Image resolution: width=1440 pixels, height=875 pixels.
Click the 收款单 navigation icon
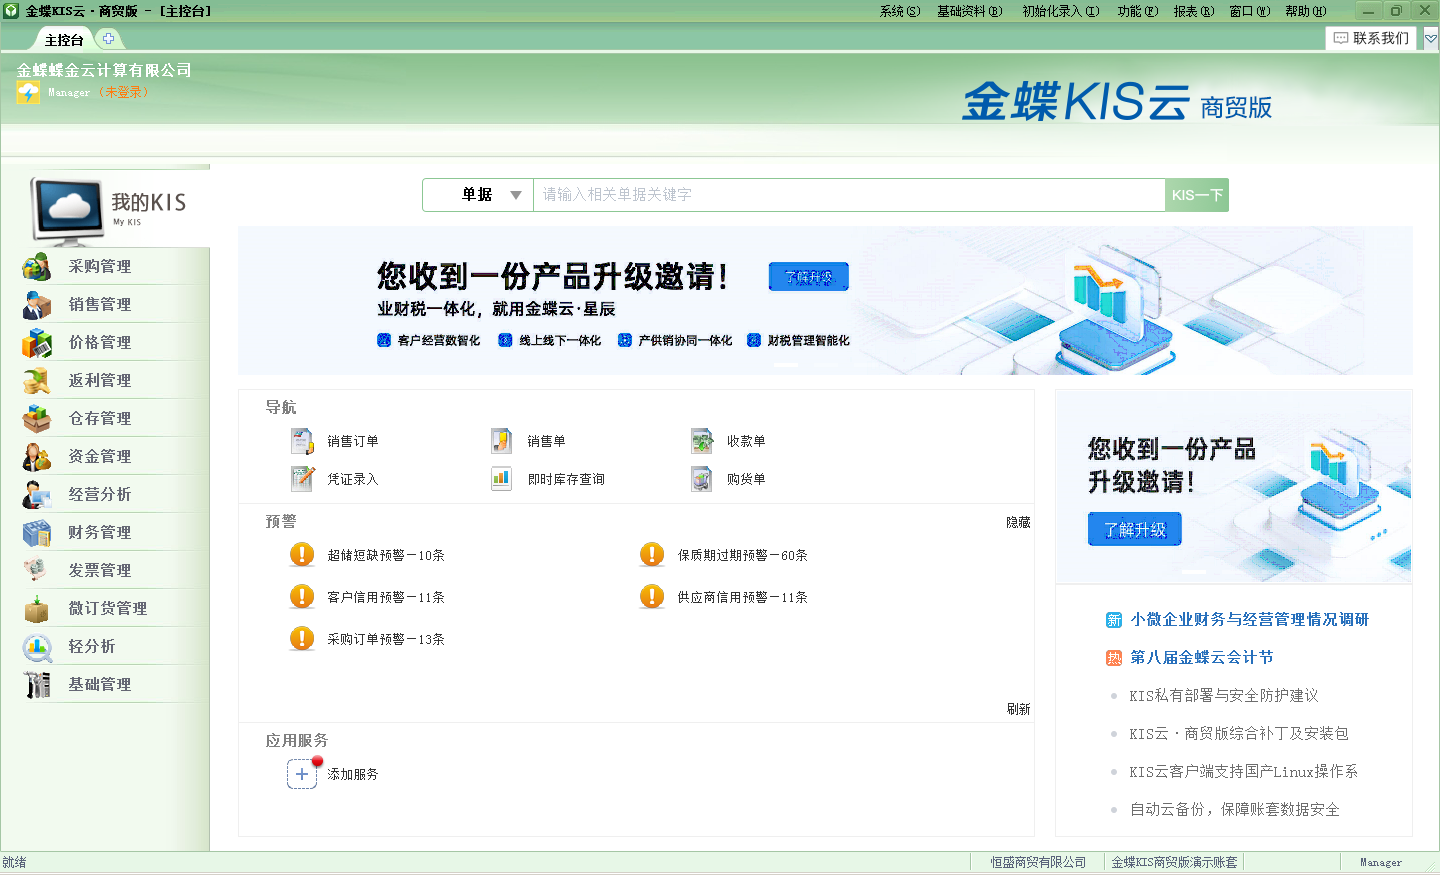pyautogui.click(x=702, y=441)
